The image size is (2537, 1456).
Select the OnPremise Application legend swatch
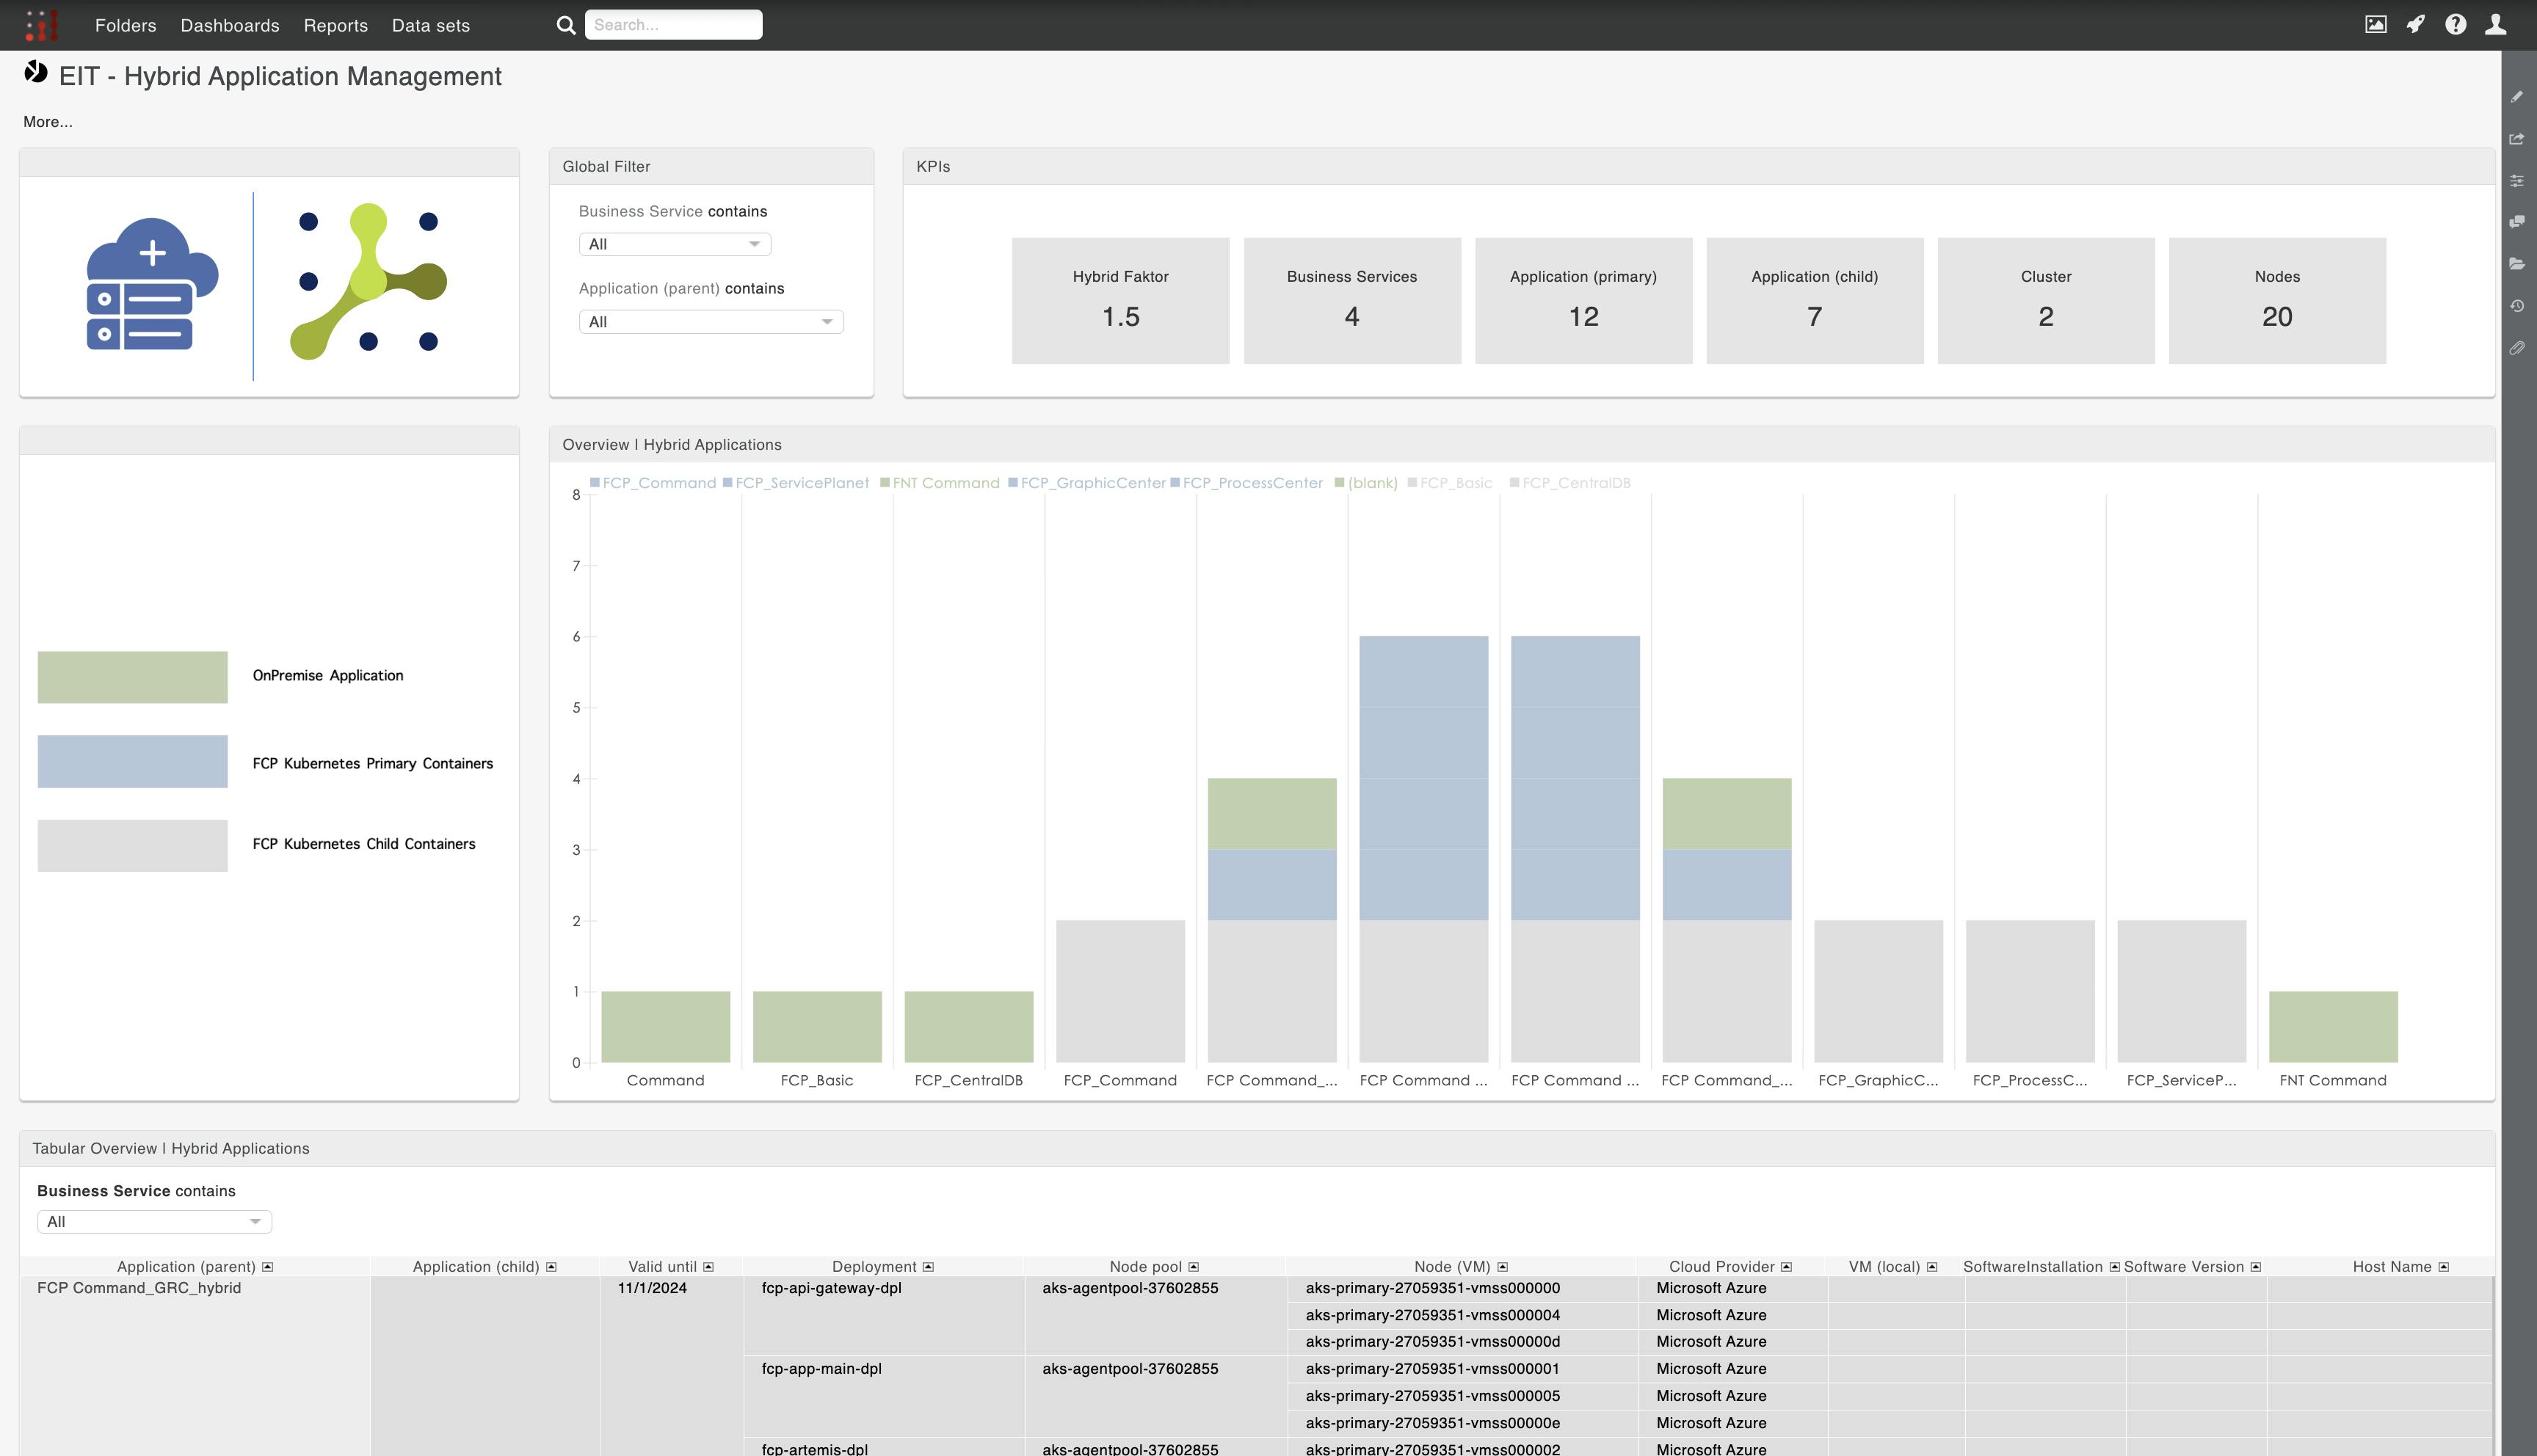point(132,676)
